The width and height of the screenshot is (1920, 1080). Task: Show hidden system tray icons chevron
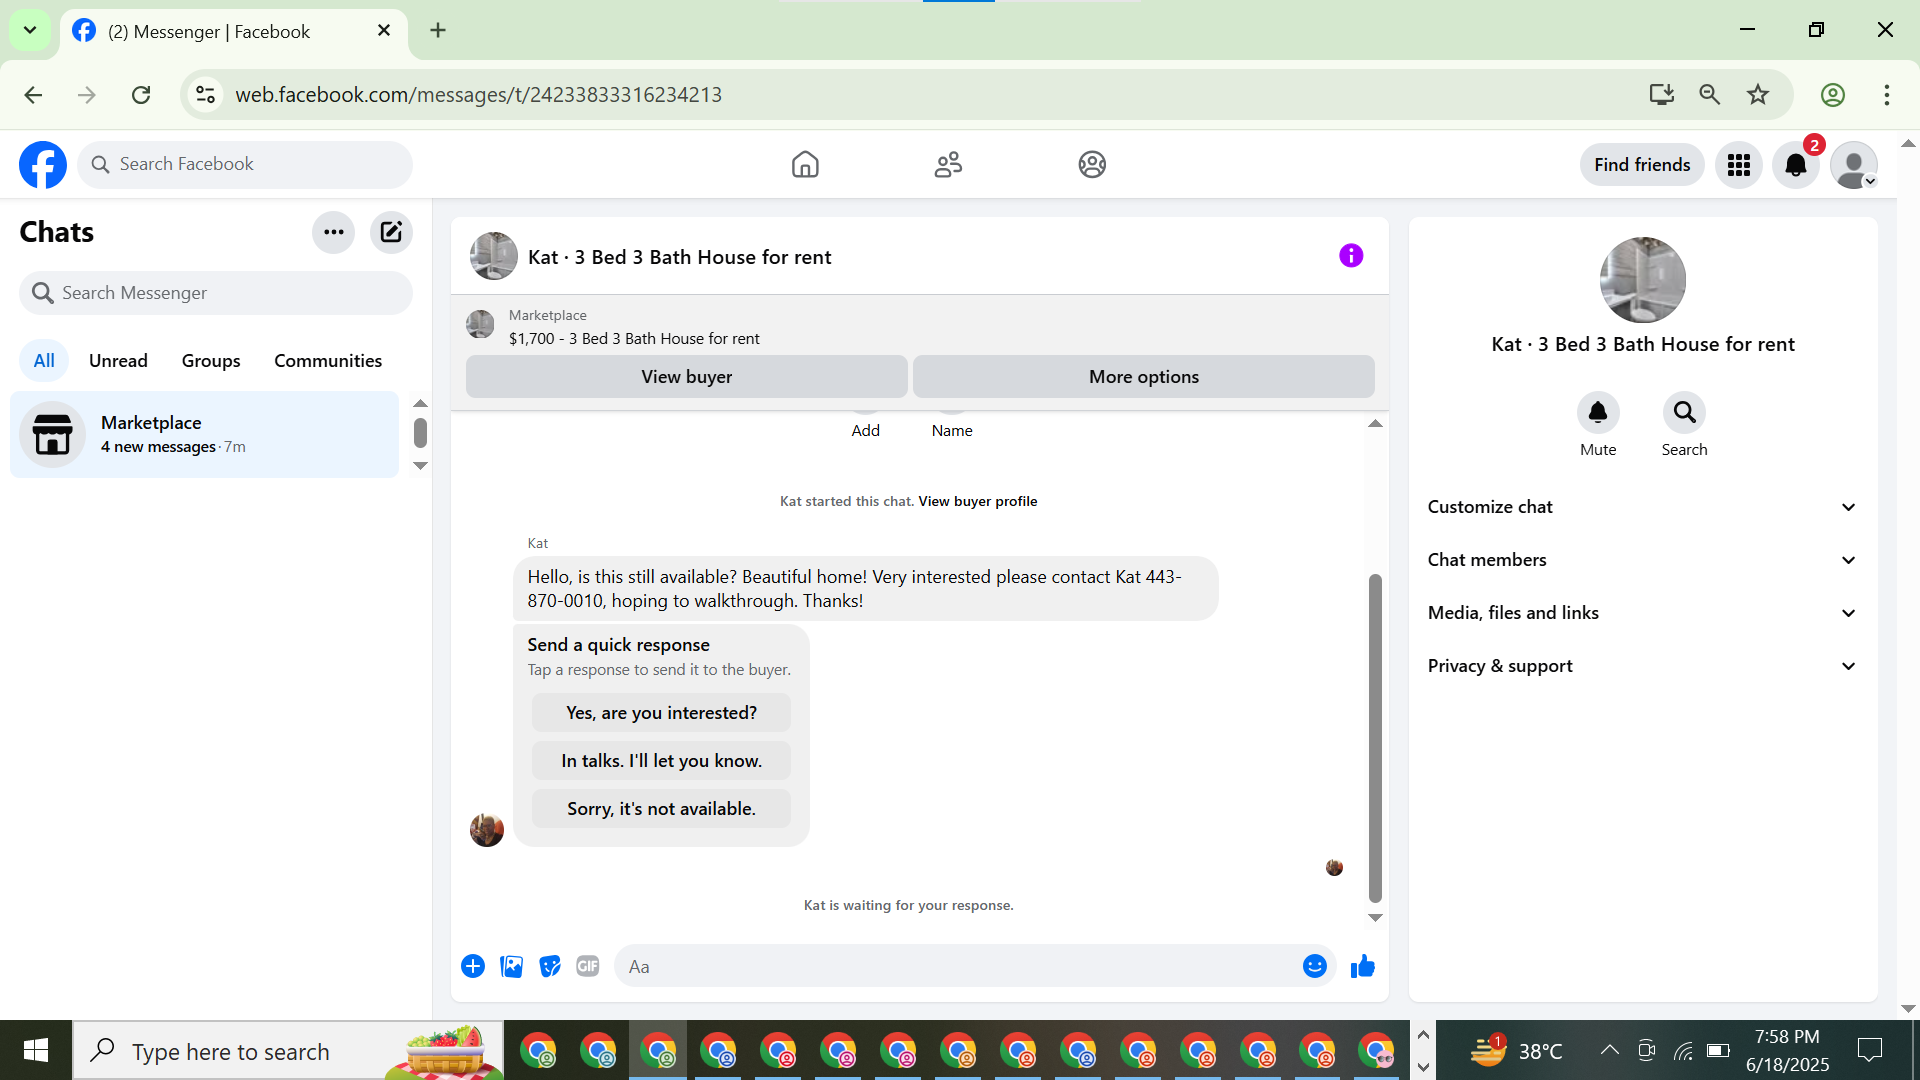(1609, 1050)
